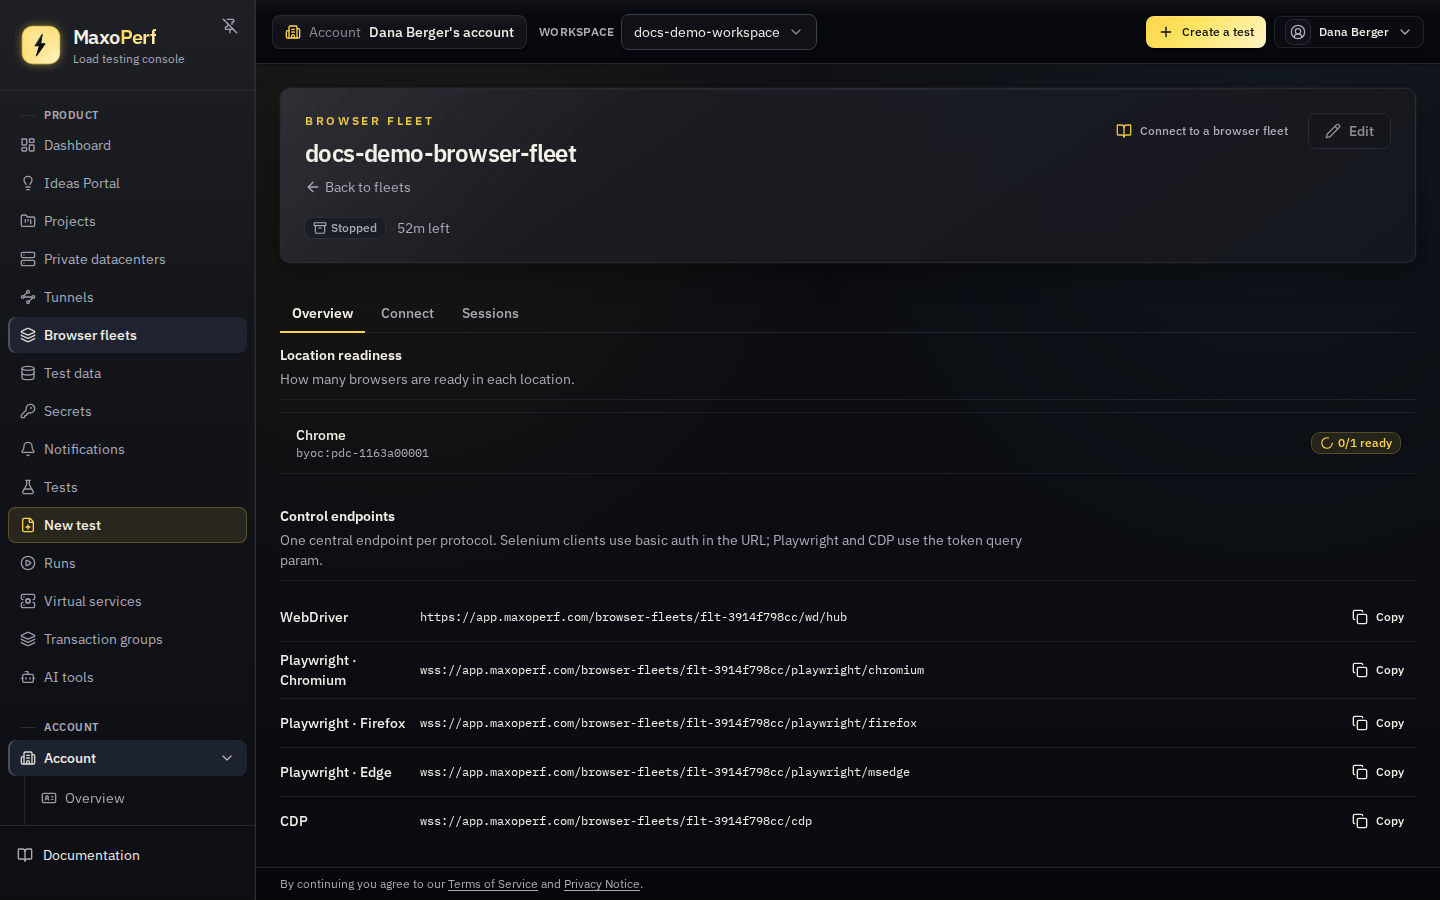Open the Dana Berger user menu chevron
Screen dimensions: 1440x900
coord(1405,32)
